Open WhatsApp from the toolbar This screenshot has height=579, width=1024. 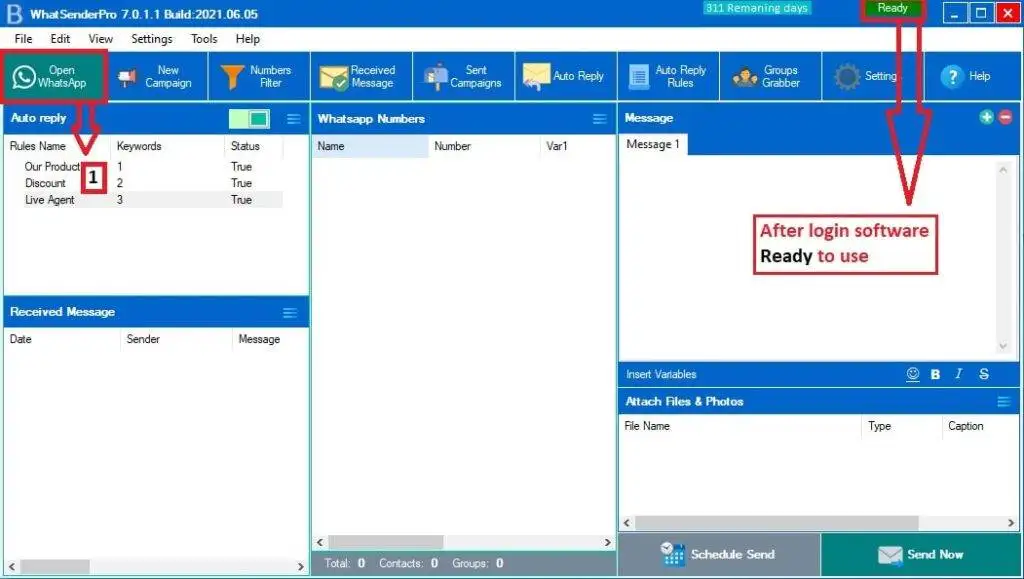coord(54,76)
